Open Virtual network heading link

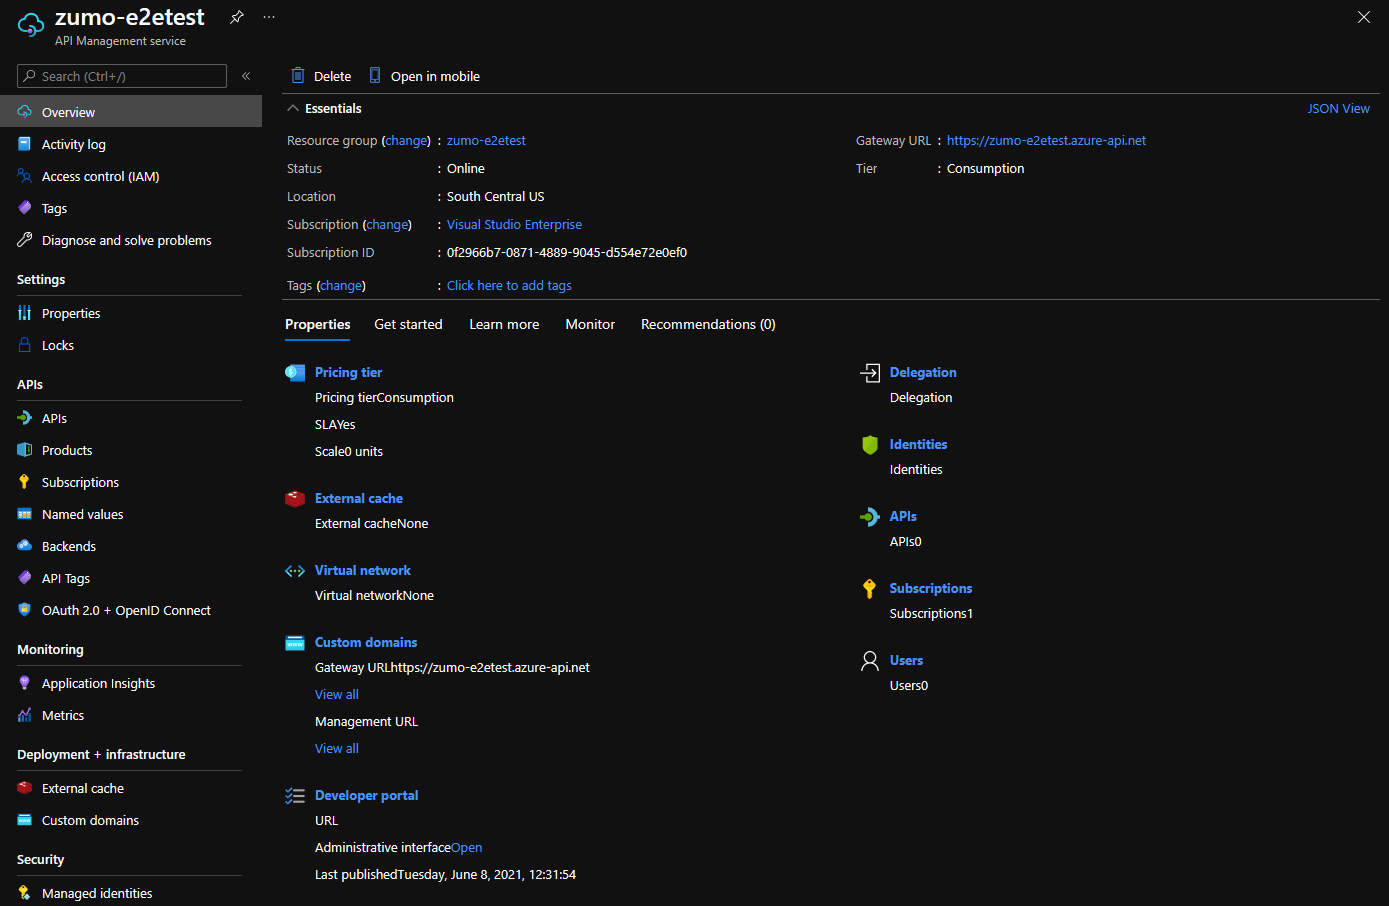tap(363, 570)
